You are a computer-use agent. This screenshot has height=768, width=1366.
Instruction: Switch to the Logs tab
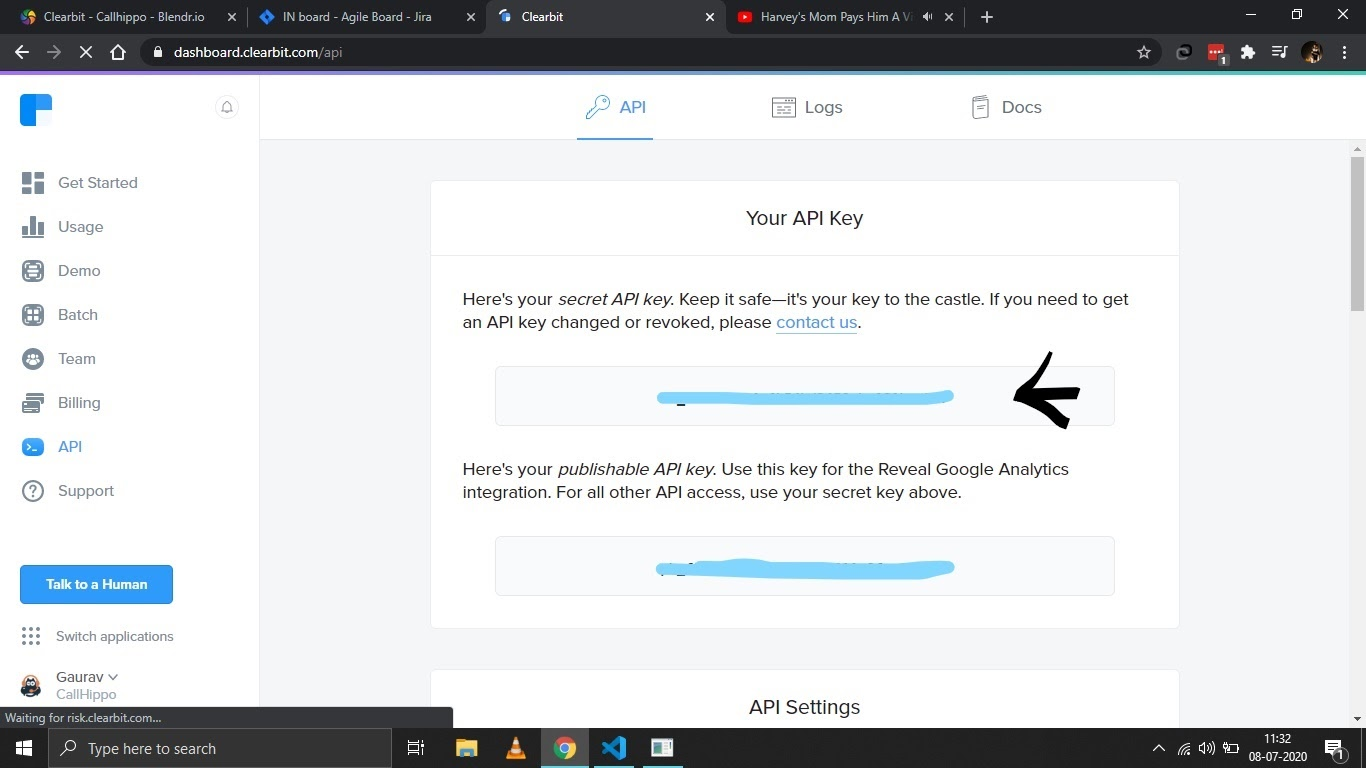click(x=807, y=107)
